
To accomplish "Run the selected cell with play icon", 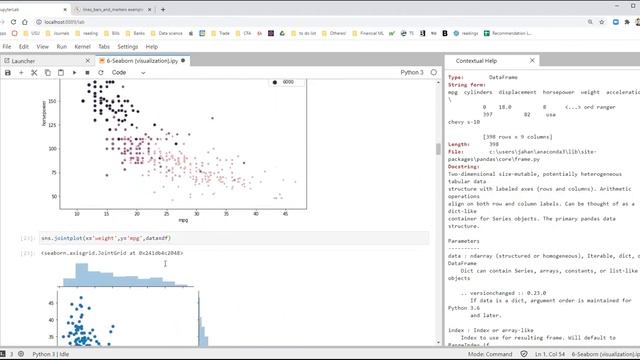I will click(74, 73).
